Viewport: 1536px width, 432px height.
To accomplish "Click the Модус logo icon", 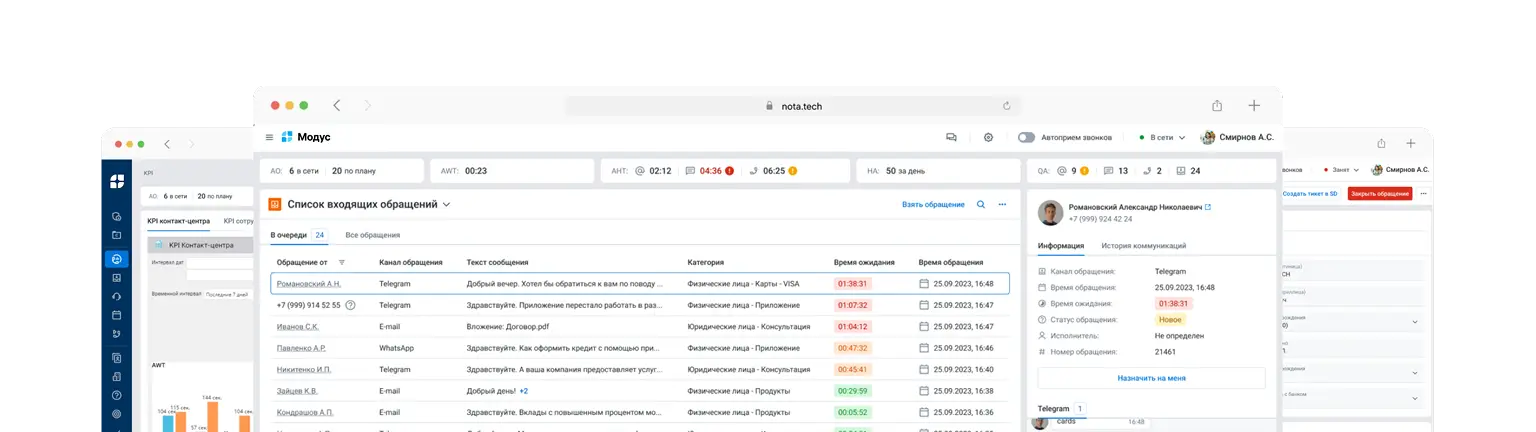I will coord(287,137).
